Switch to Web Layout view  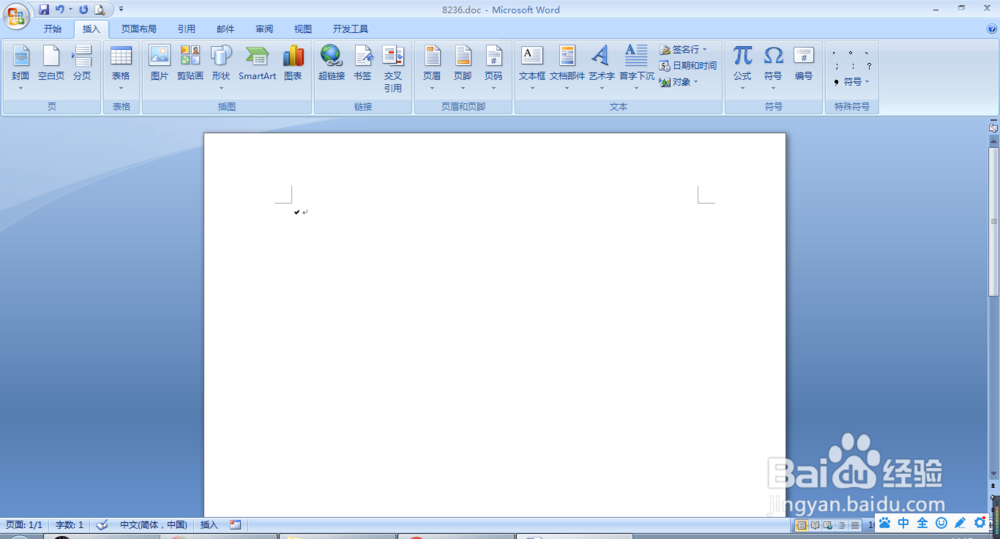828,525
